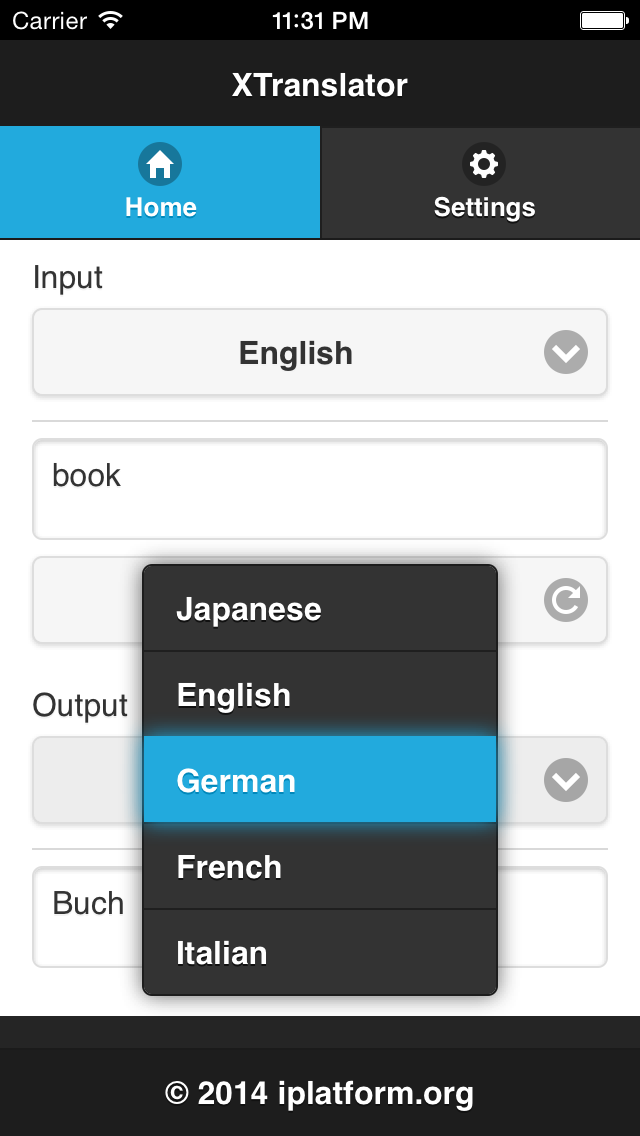Click the input text field containing book
Screen dimensions: 640x1136
pyautogui.click(x=320, y=489)
